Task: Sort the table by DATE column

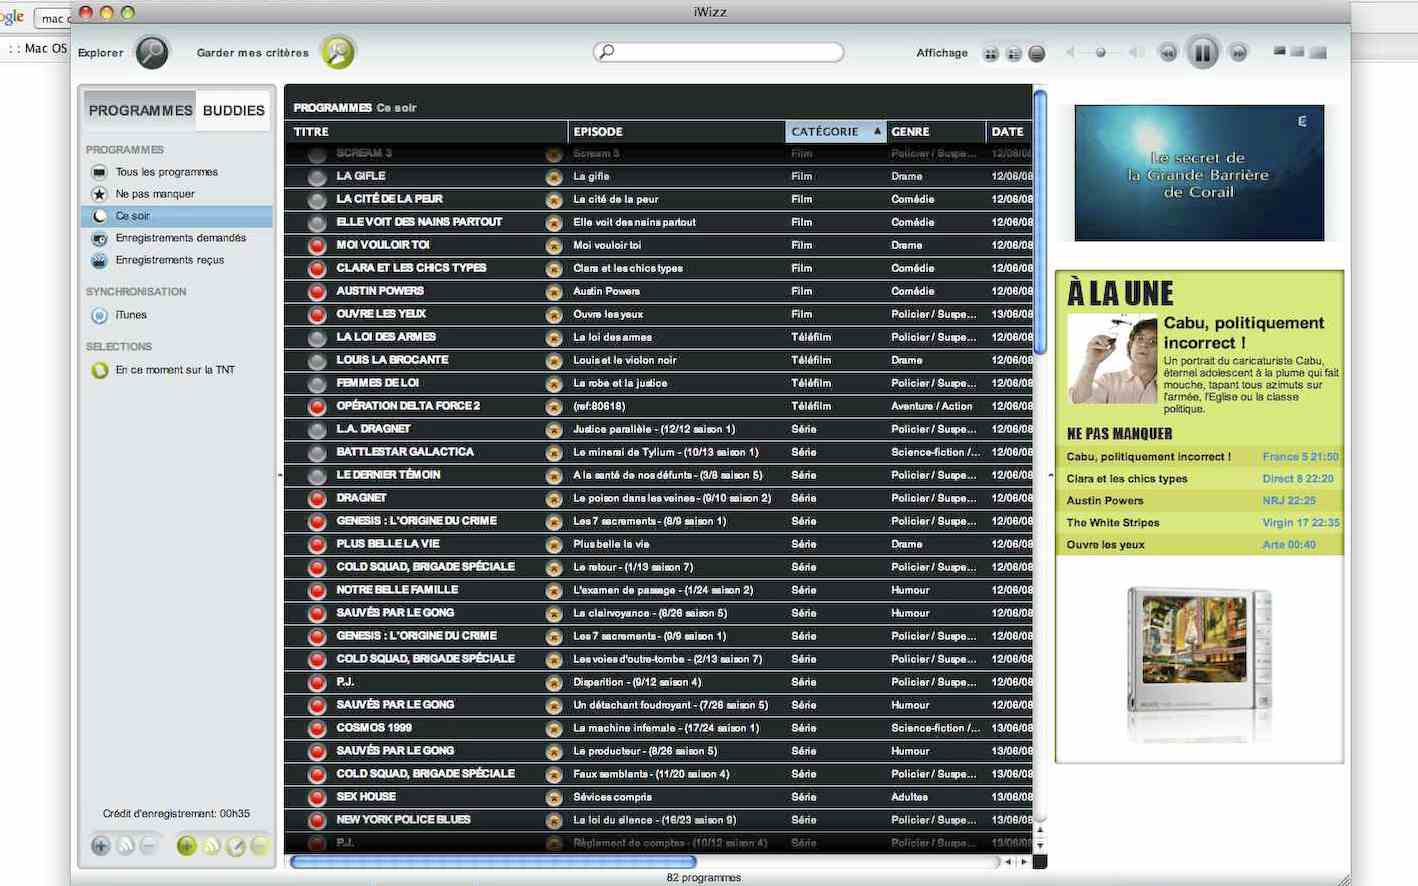Action: pyautogui.click(x=1009, y=131)
